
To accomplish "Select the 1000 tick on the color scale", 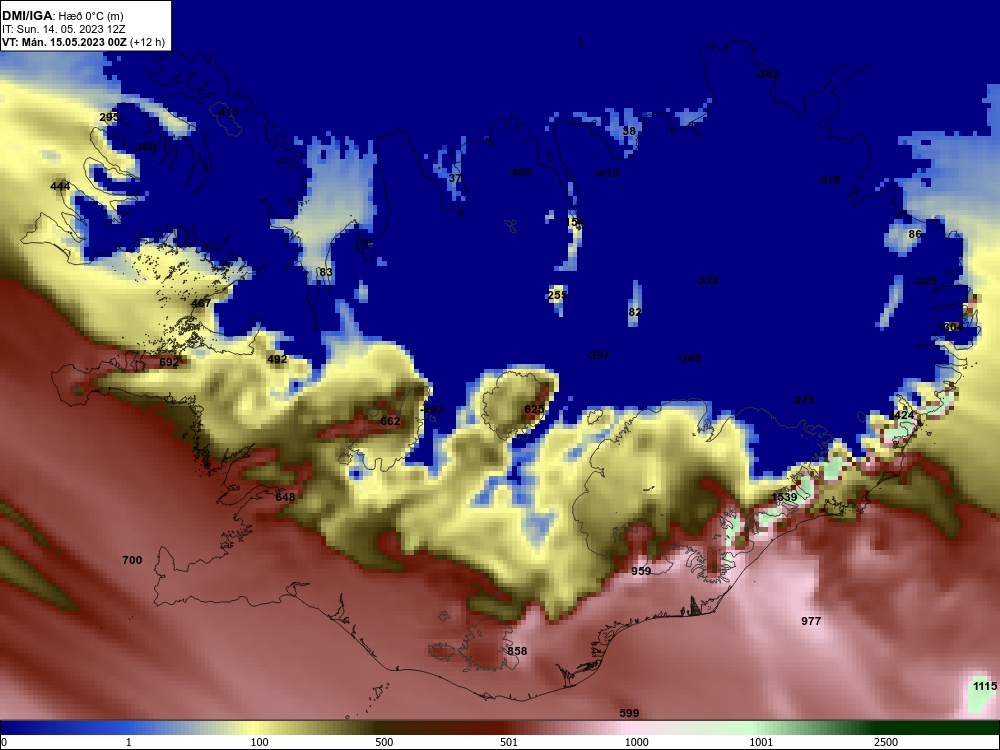I will click(636, 742).
